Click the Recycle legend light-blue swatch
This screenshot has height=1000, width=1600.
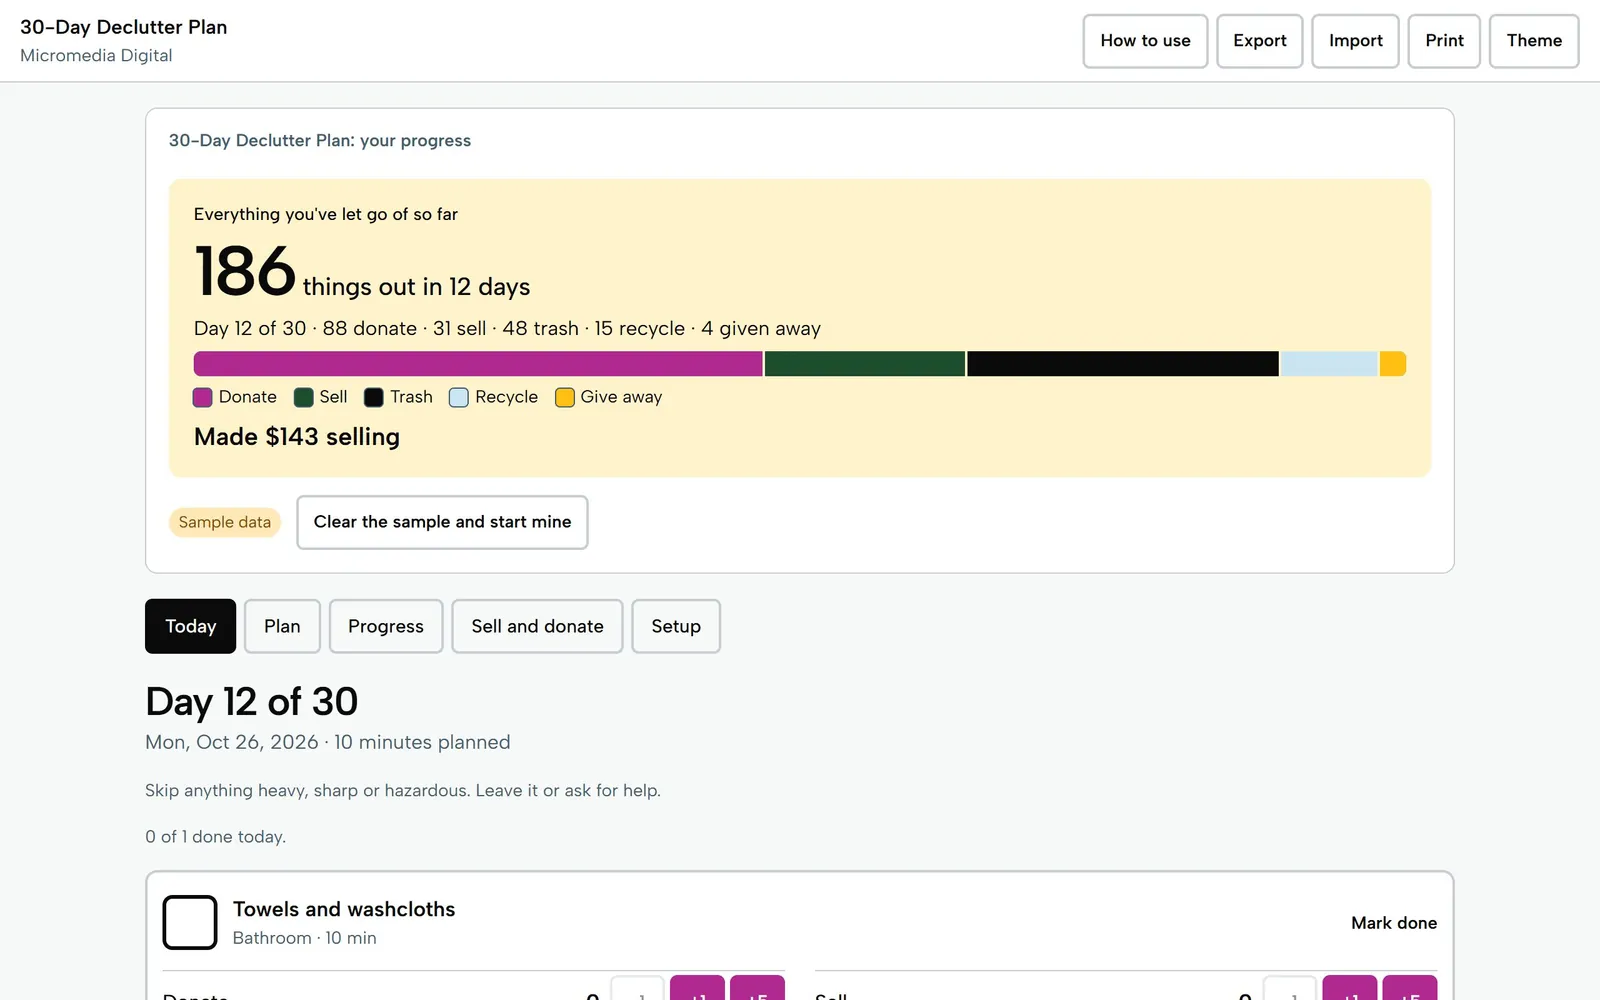pyautogui.click(x=459, y=397)
